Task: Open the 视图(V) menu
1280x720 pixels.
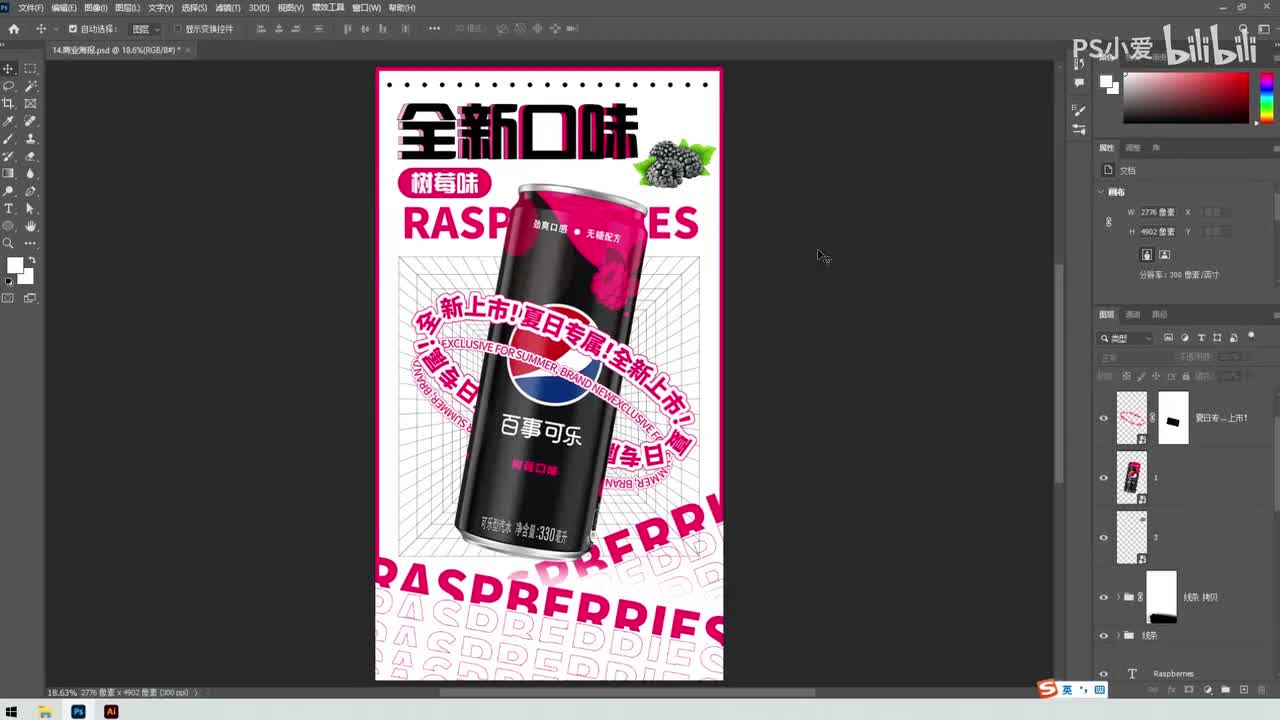Action: click(x=290, y=8)
